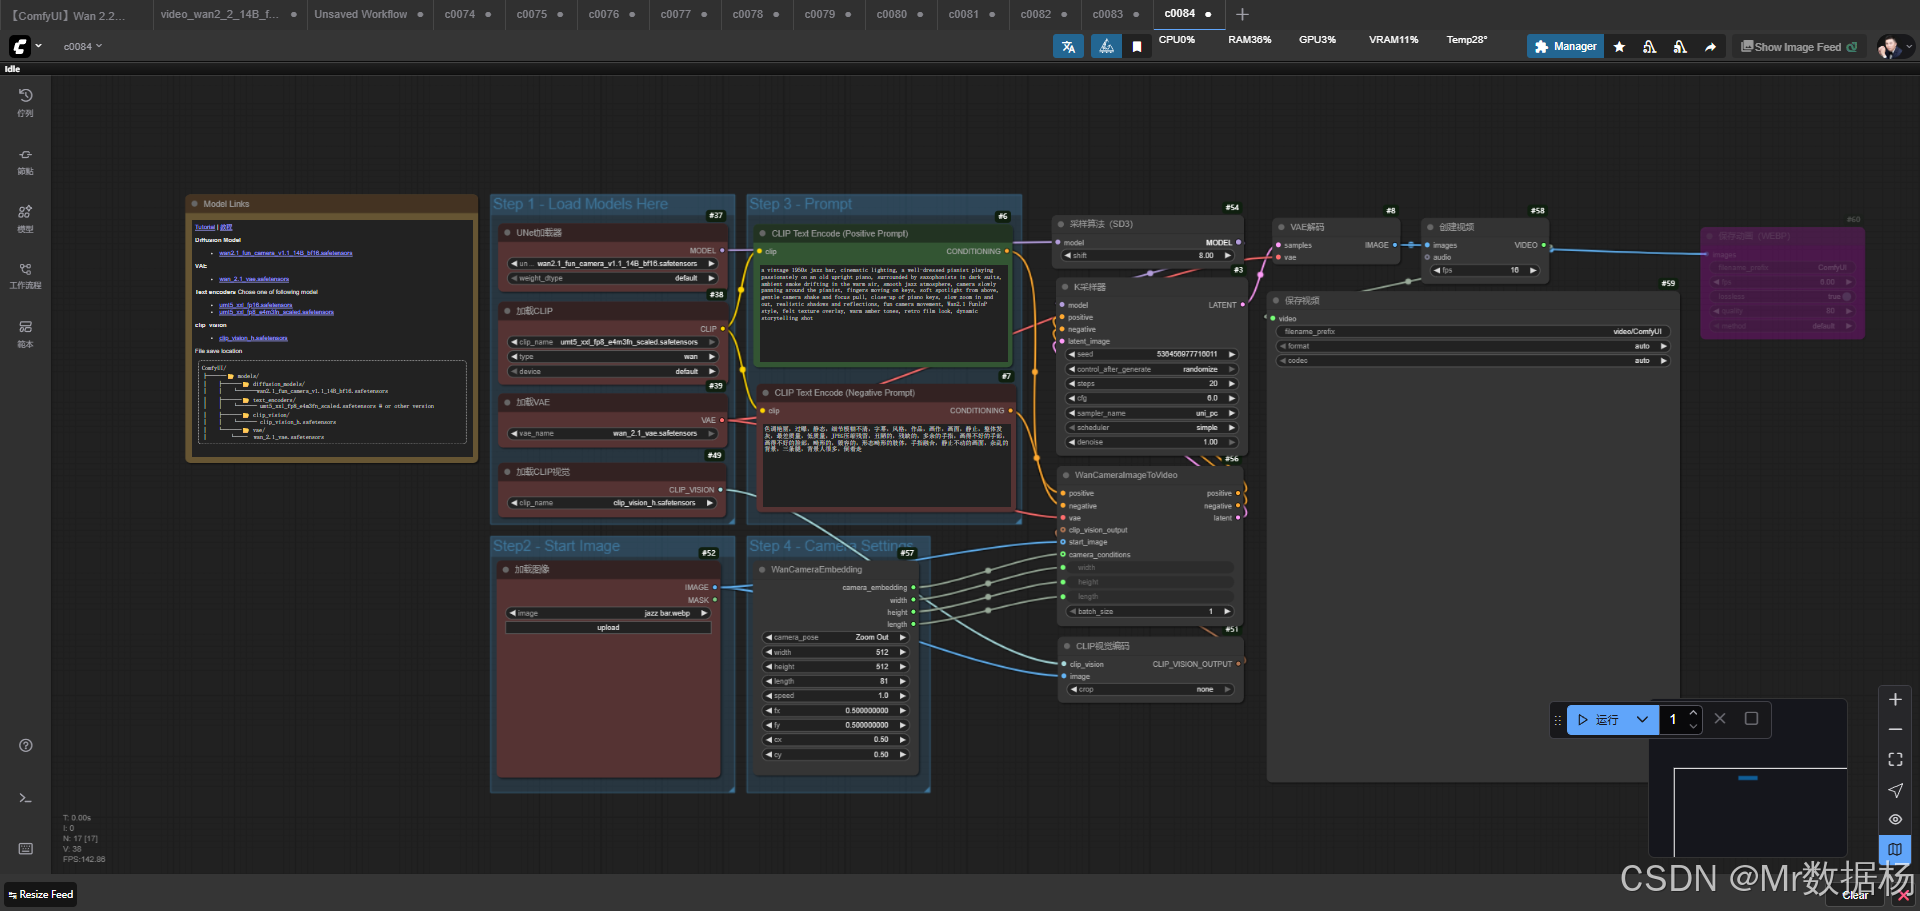Screen dimensions: 1920x911
Task: Open the weight_dtype combo in UNet loader
Action: coord(614,278)
